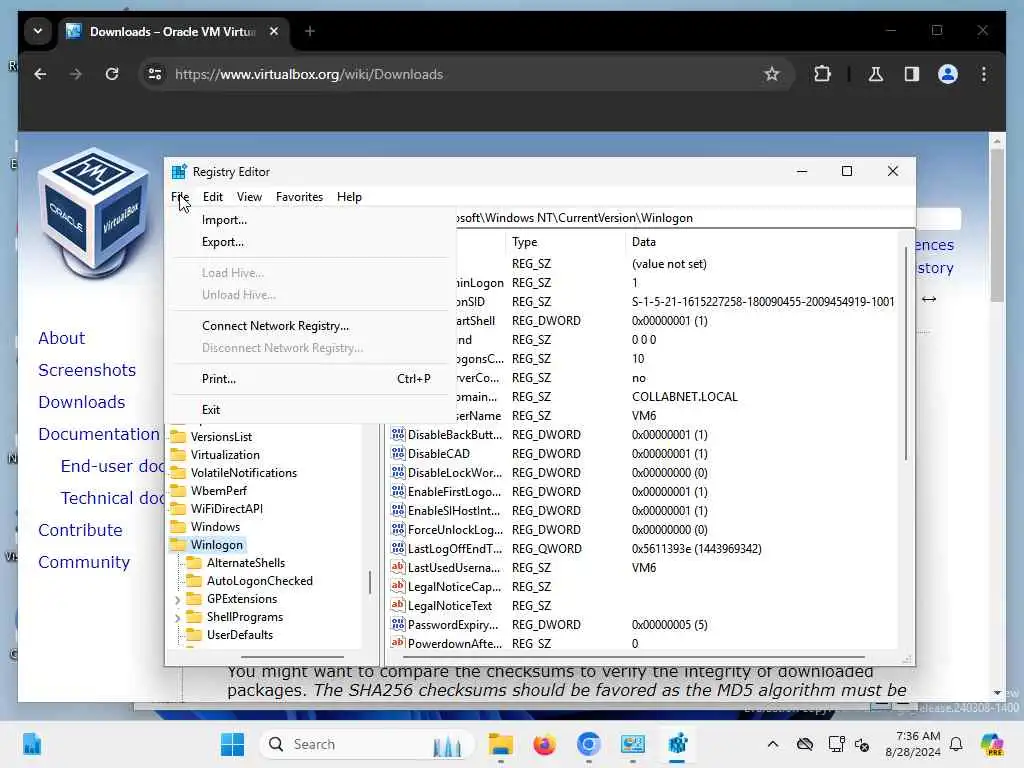This screenshot has width=1024, height=768.
Task: Select the Virtualization key
Action: click(225, 455)
